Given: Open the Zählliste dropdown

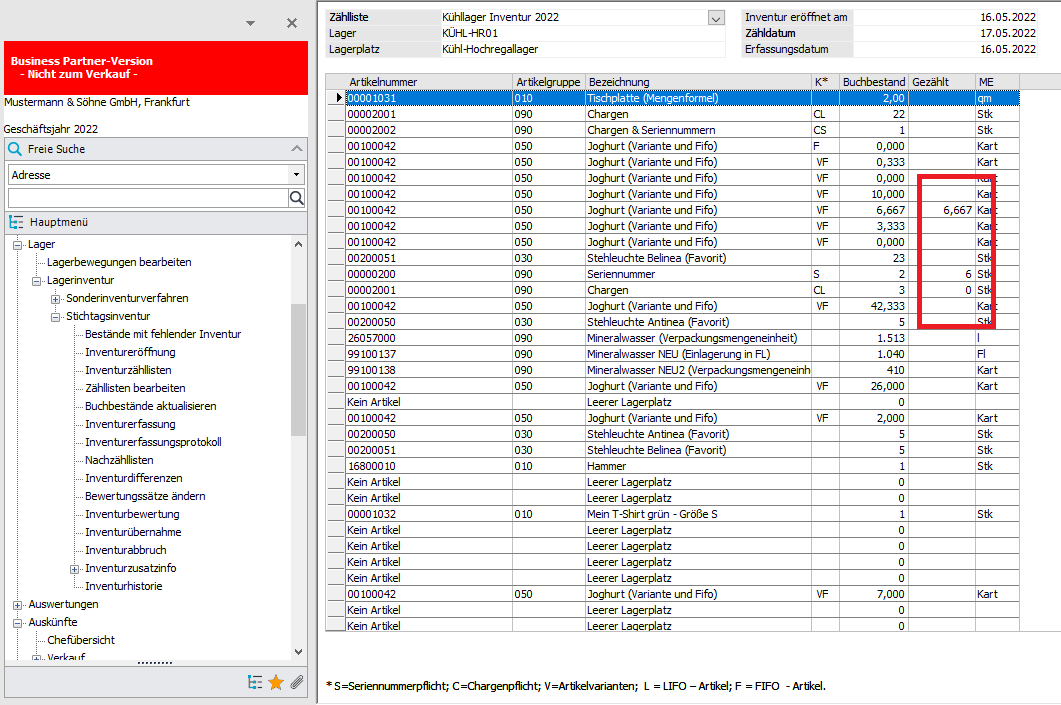Looking at the screenshot, I should pyautogui.click(x=715, y=17).
